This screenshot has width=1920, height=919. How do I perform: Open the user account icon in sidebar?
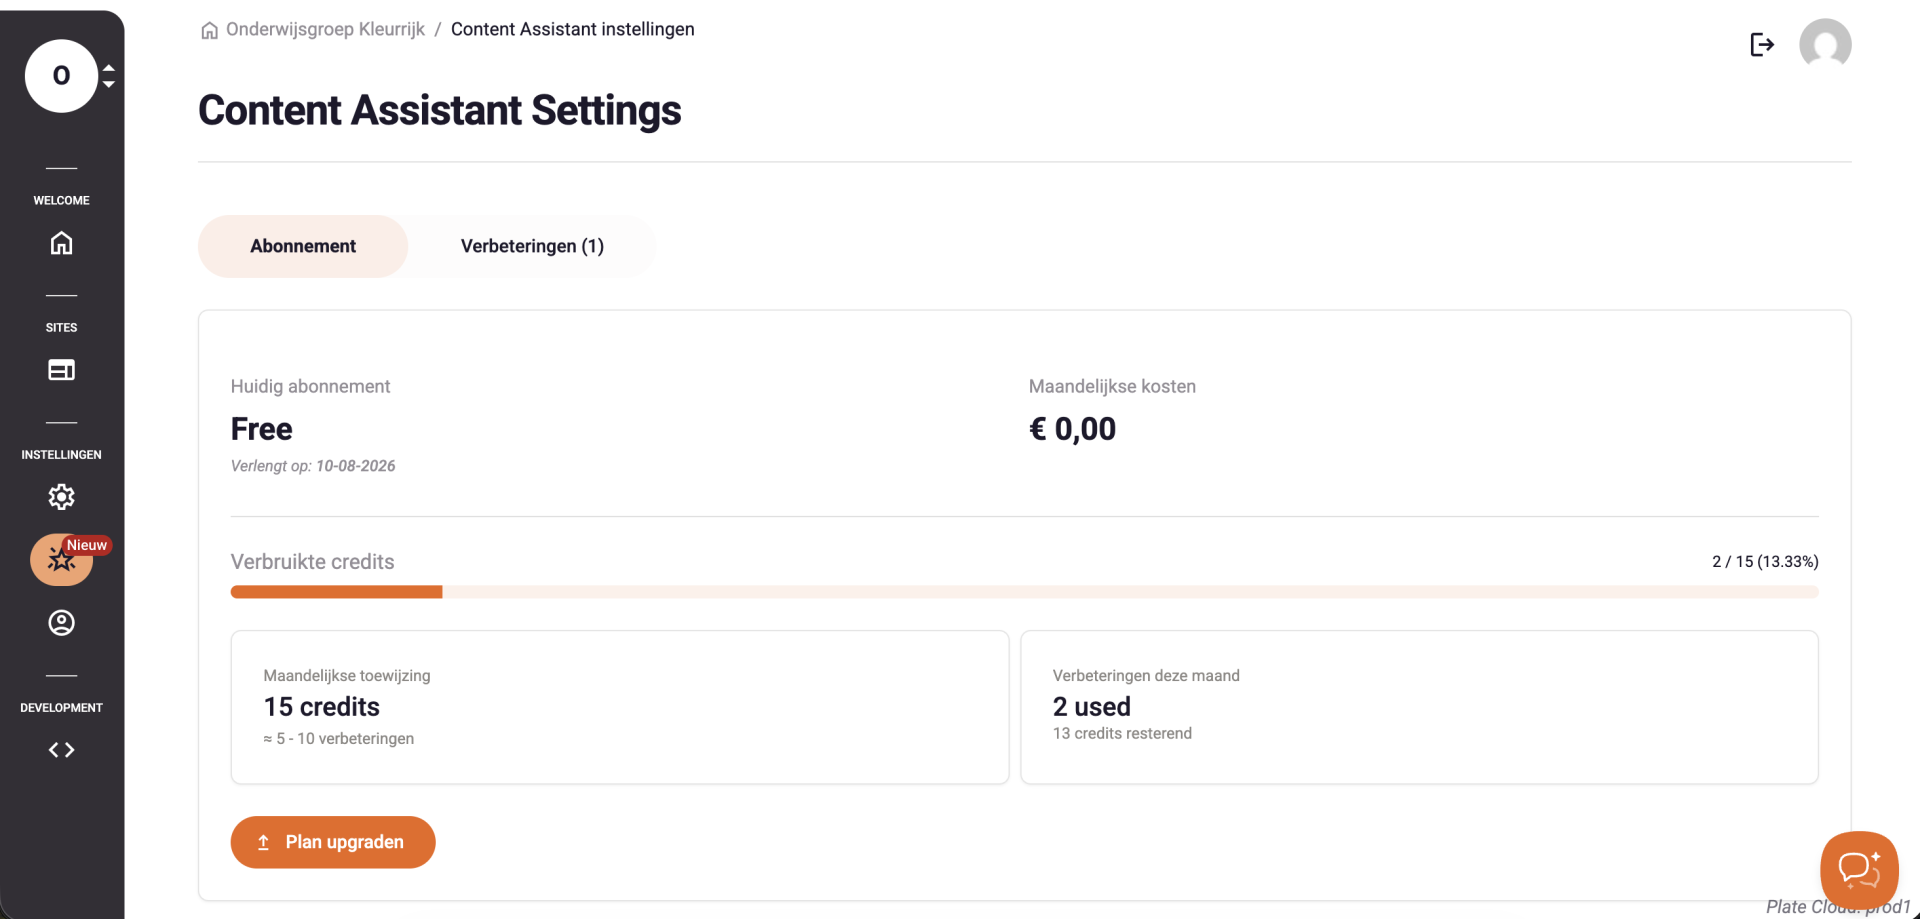click(x=61, y=623)
